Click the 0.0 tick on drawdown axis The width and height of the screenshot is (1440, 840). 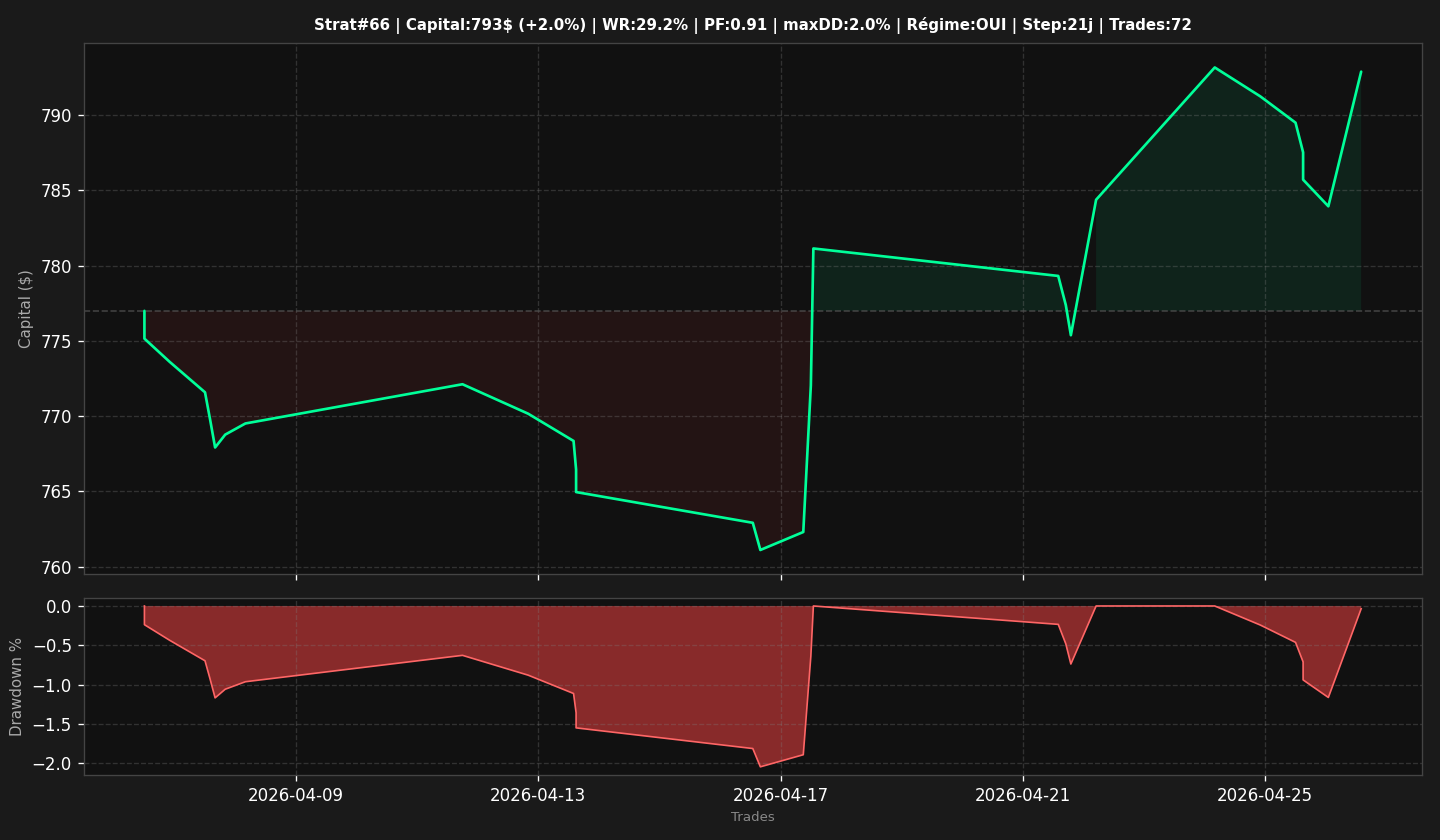coord(59,607)
